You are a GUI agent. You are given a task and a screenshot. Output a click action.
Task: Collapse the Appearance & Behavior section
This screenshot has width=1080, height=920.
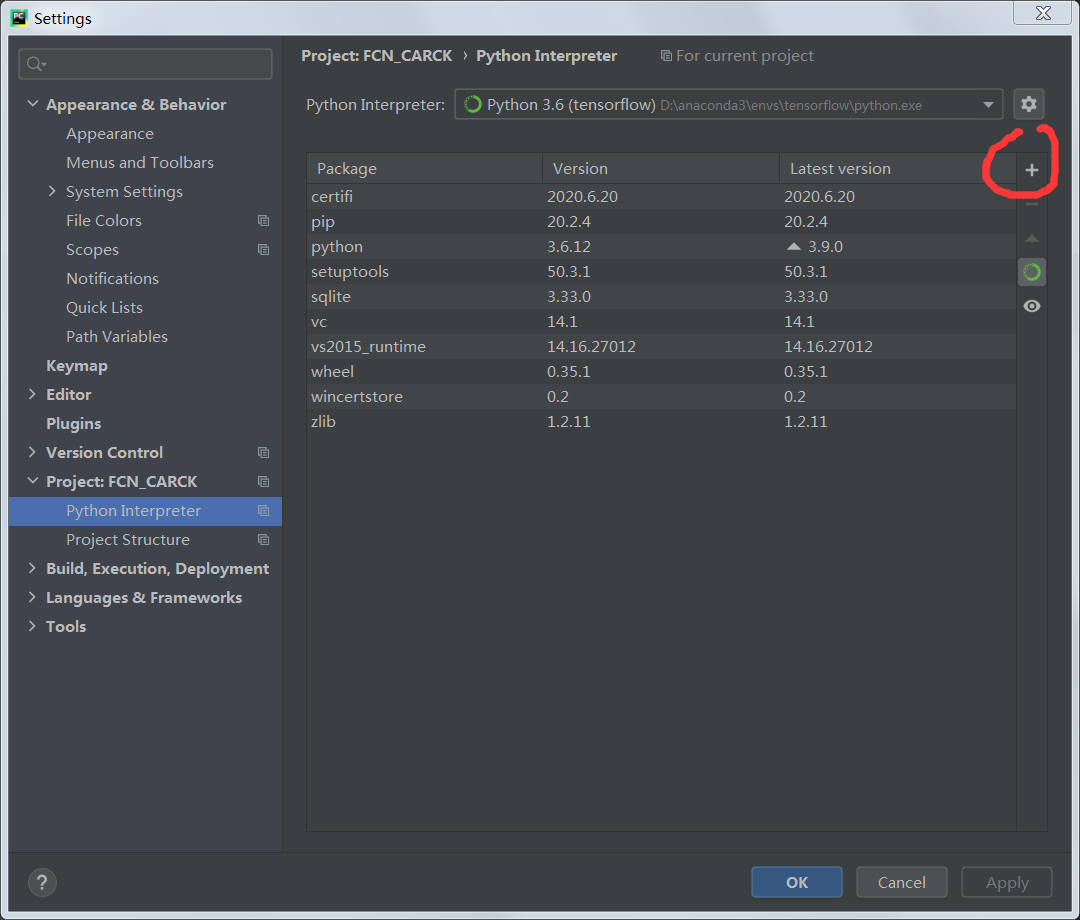pyautogui.click(x=32, y=103)
